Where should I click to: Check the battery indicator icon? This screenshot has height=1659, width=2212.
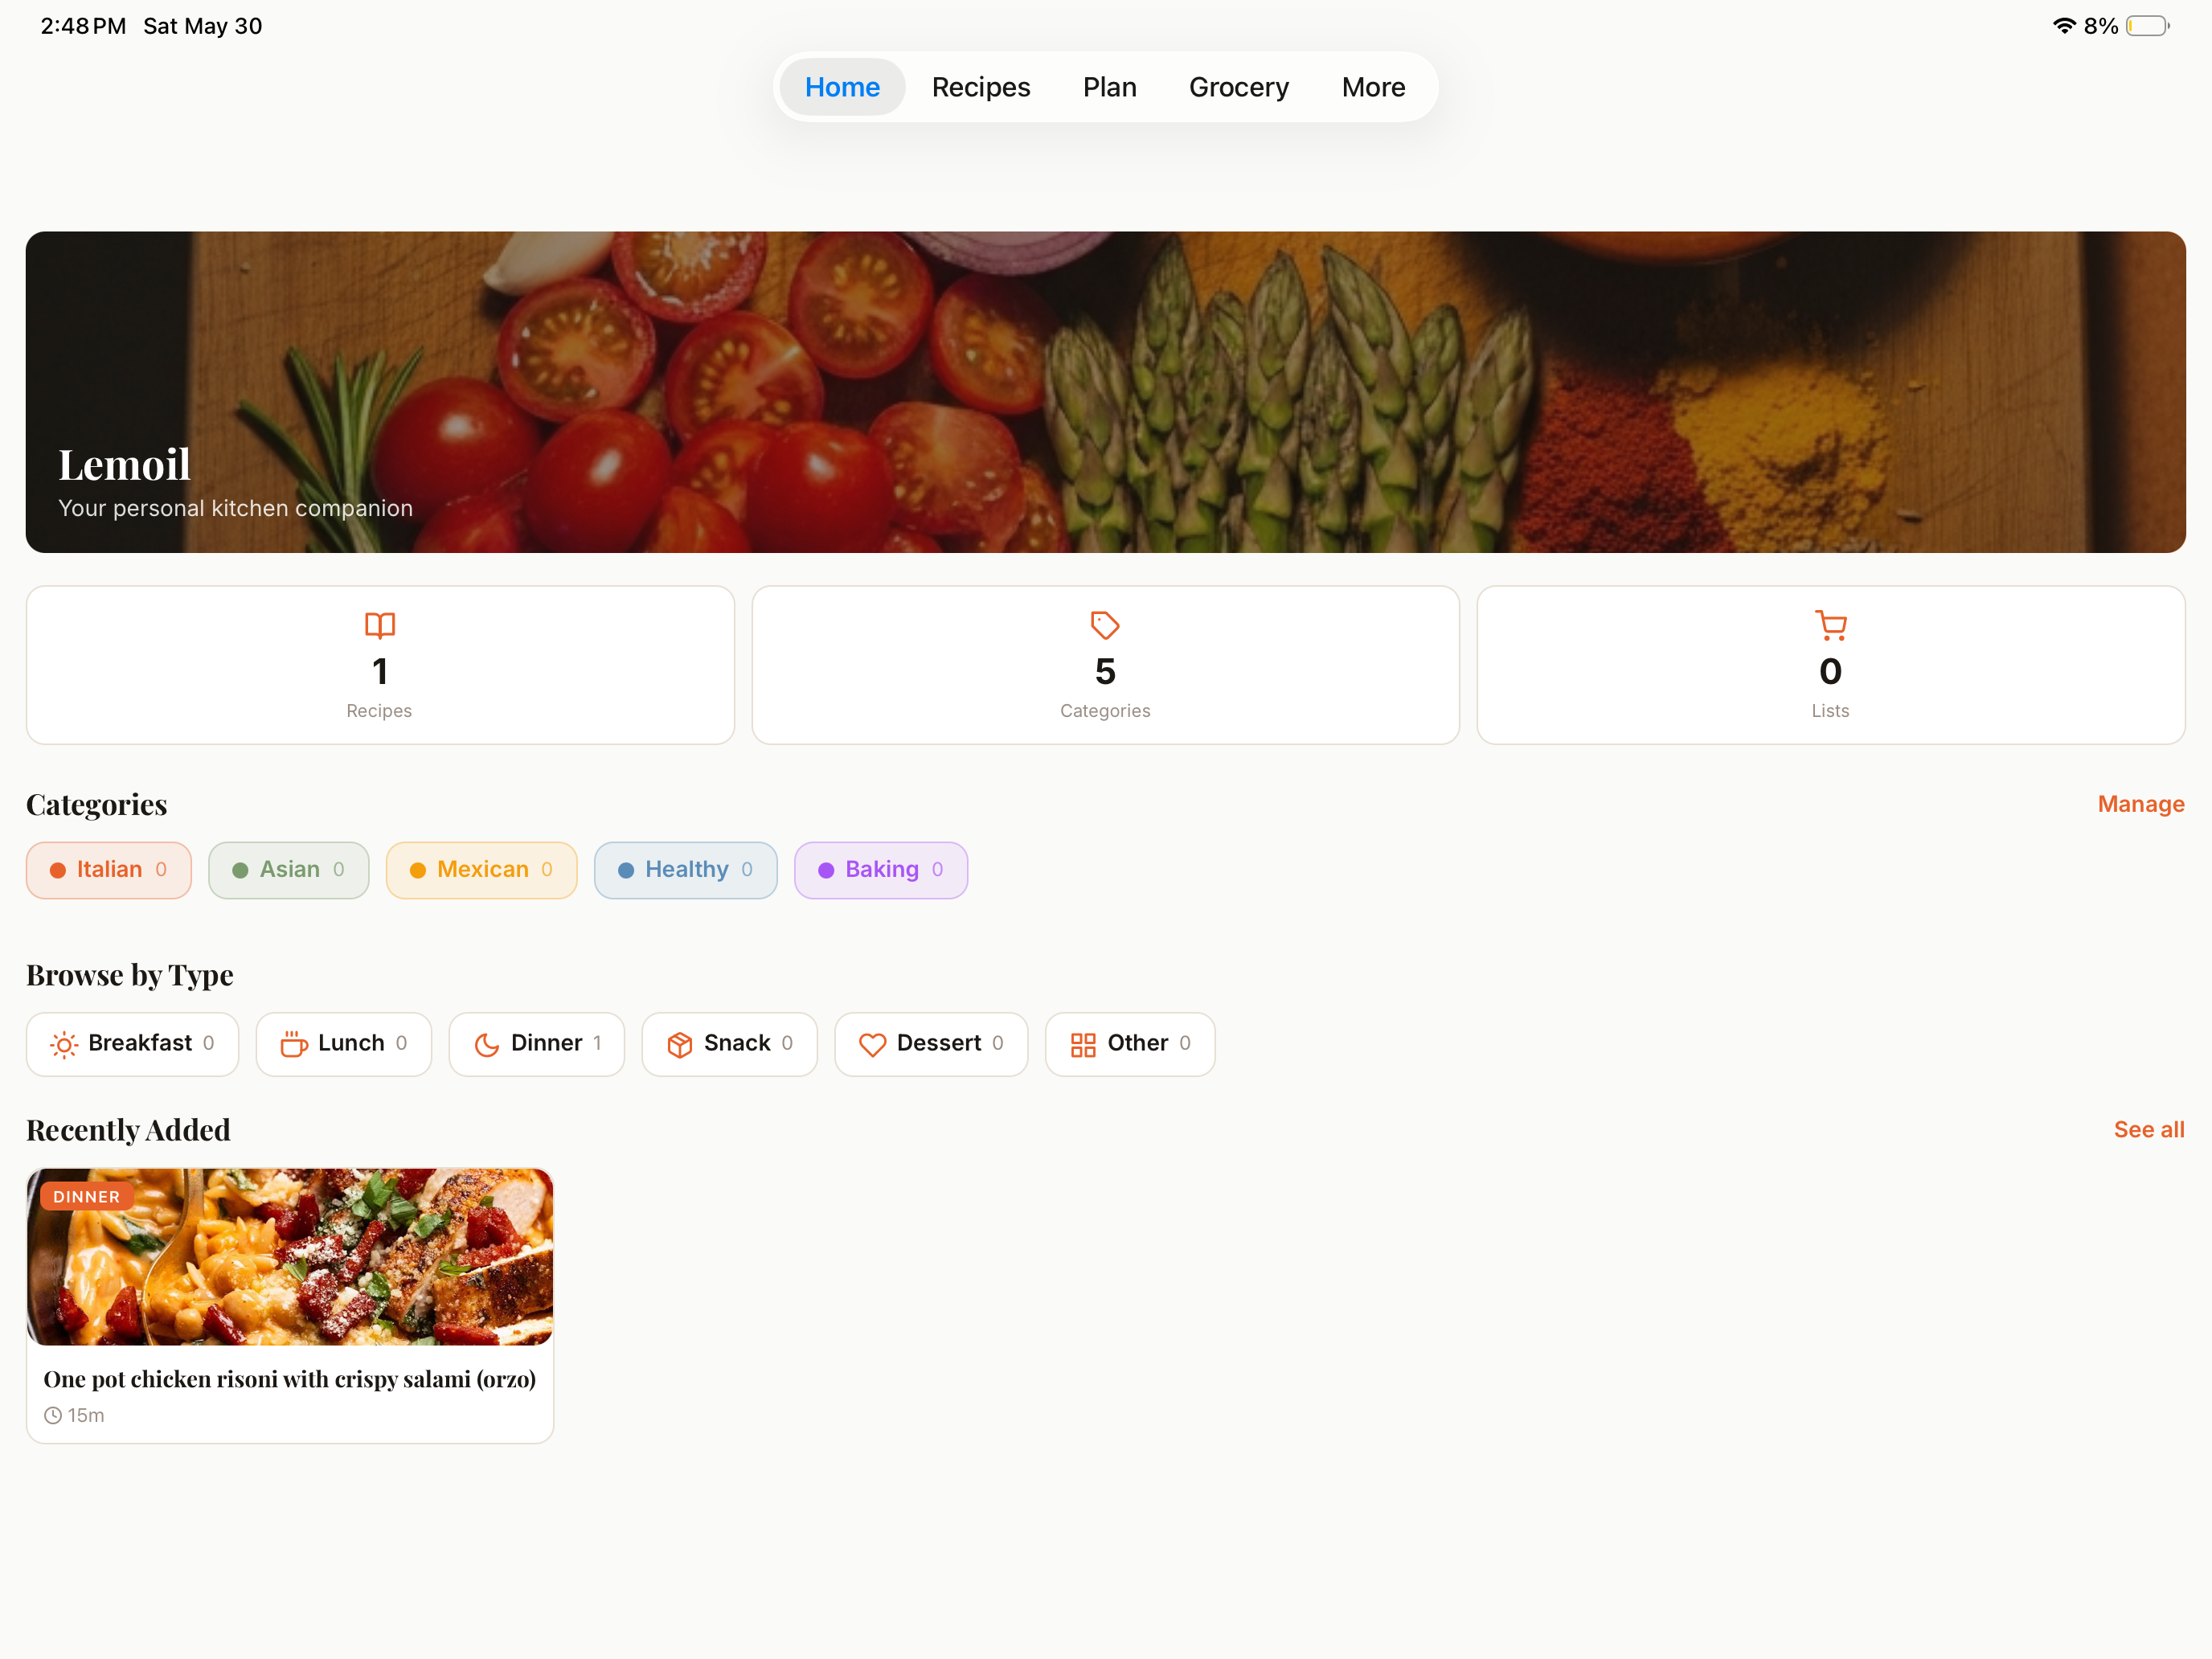pyautogui.click(x=2147, y=26)
